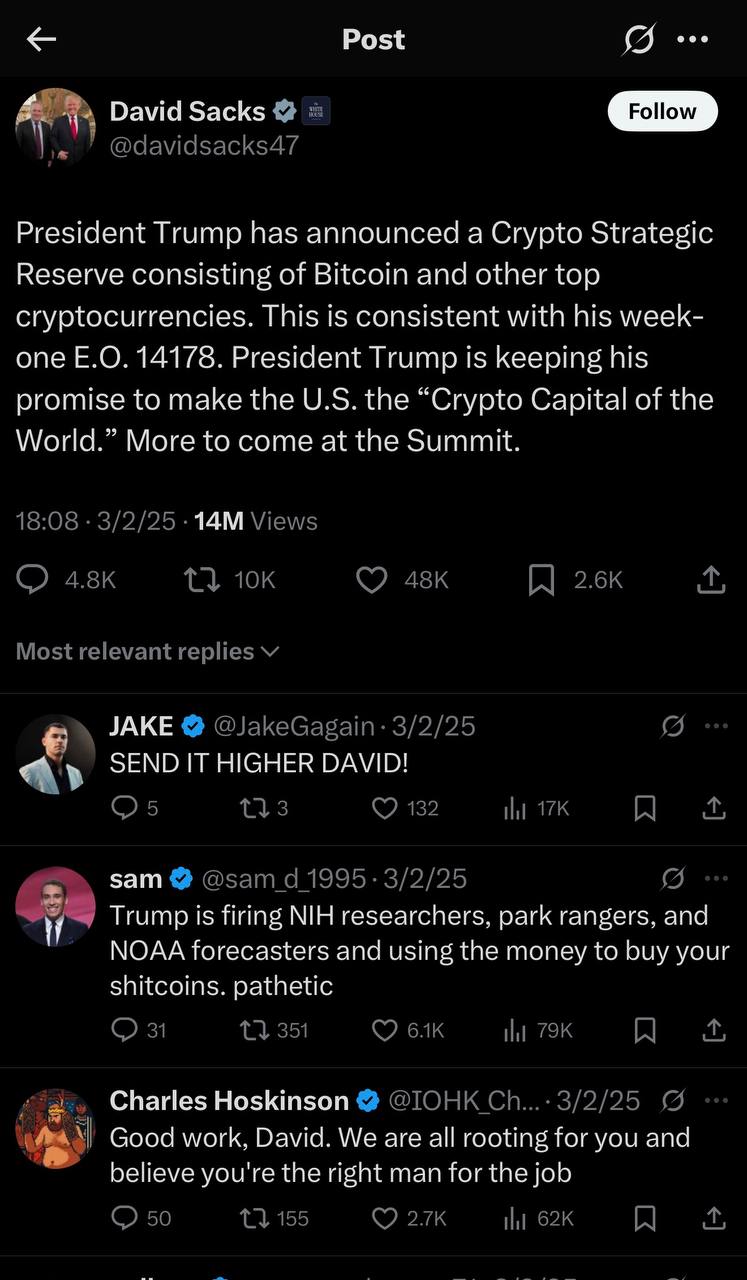The width and height of the screenshot is (747, 1280).
Task: Tap the back arrow icon
Action: coord(41,39)
